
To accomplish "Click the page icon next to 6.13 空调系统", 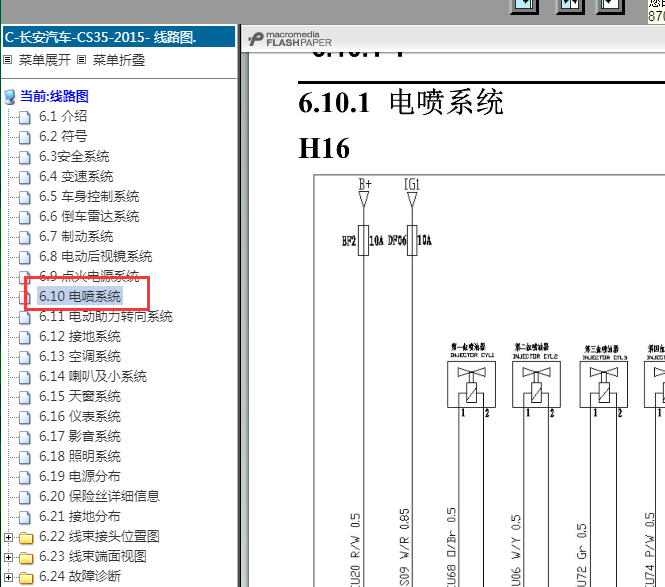I will coord(25,357).
